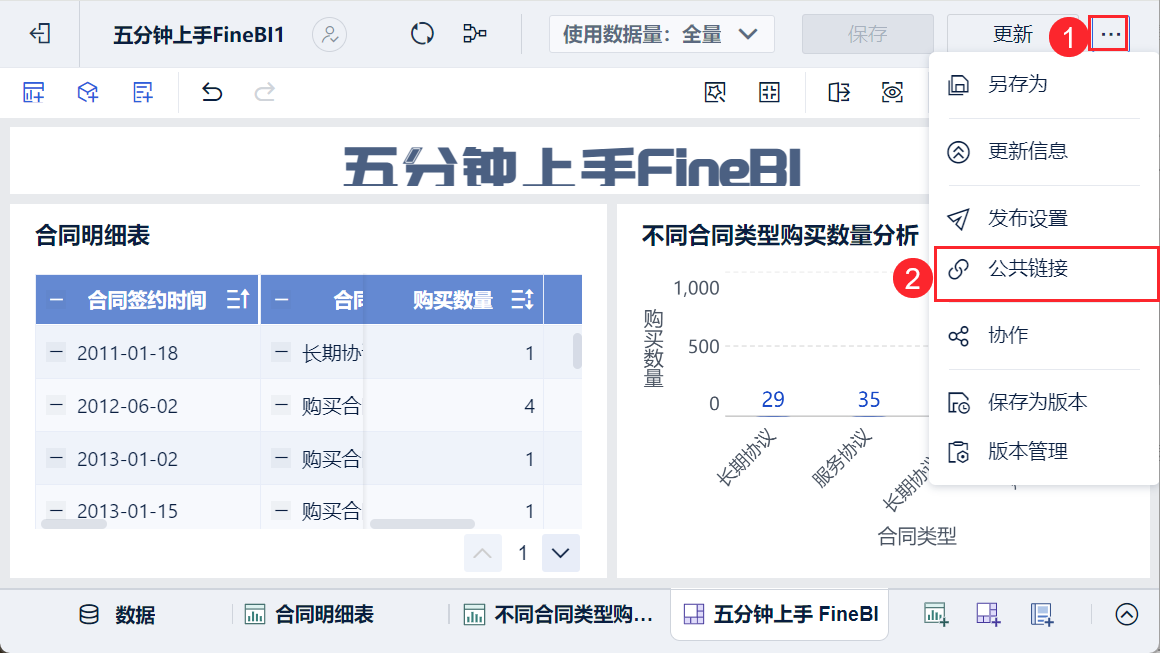Click the grid layout icon
1160x653 pixels.
769,92
